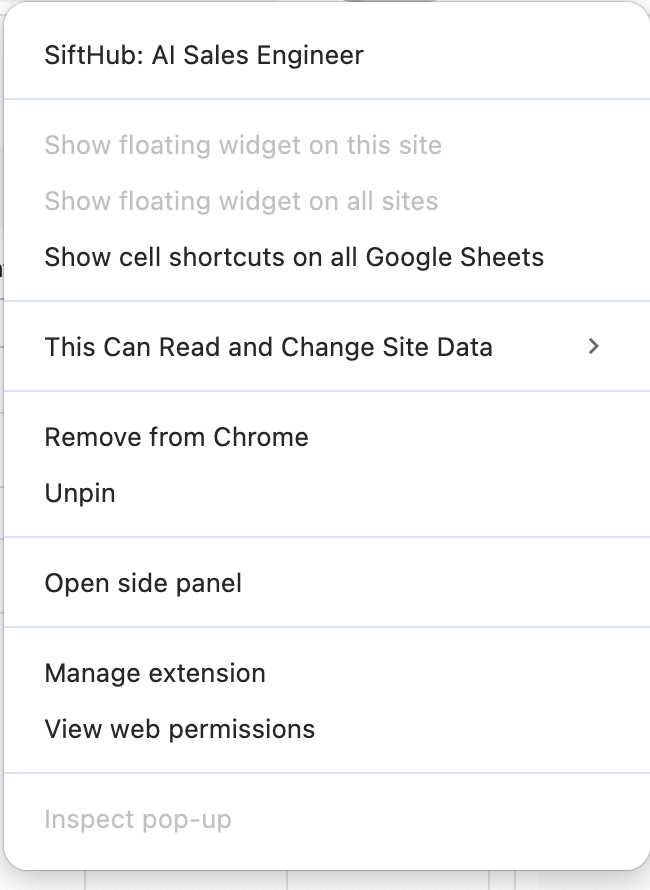Choose Remove from Chrome
This screenshot has width=650, height=890.
(176, 437)
